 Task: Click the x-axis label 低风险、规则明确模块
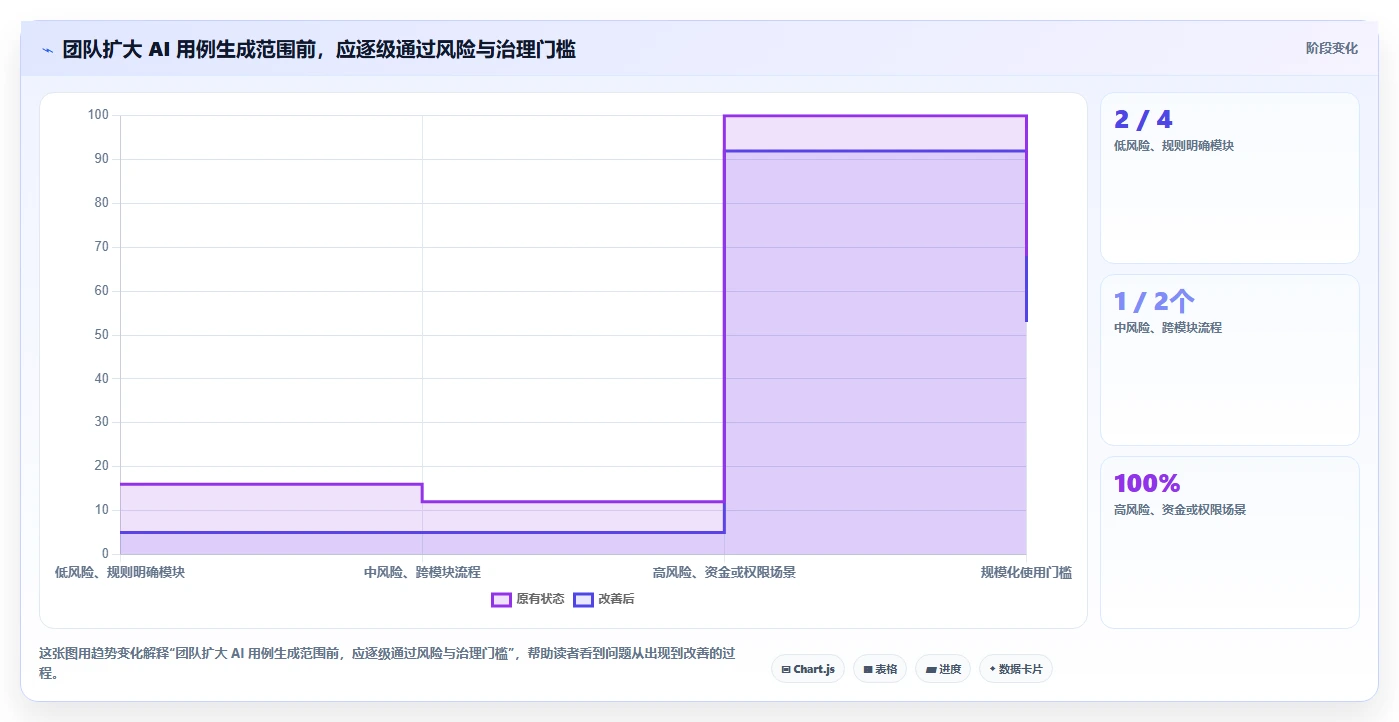pos(120,572)
